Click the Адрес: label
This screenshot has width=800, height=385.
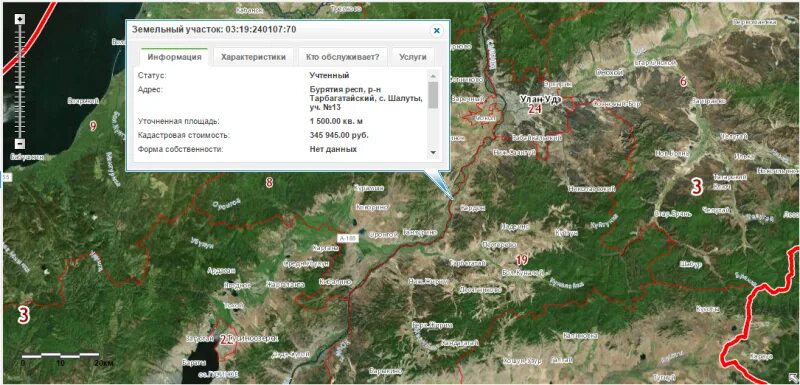point(150,89)
